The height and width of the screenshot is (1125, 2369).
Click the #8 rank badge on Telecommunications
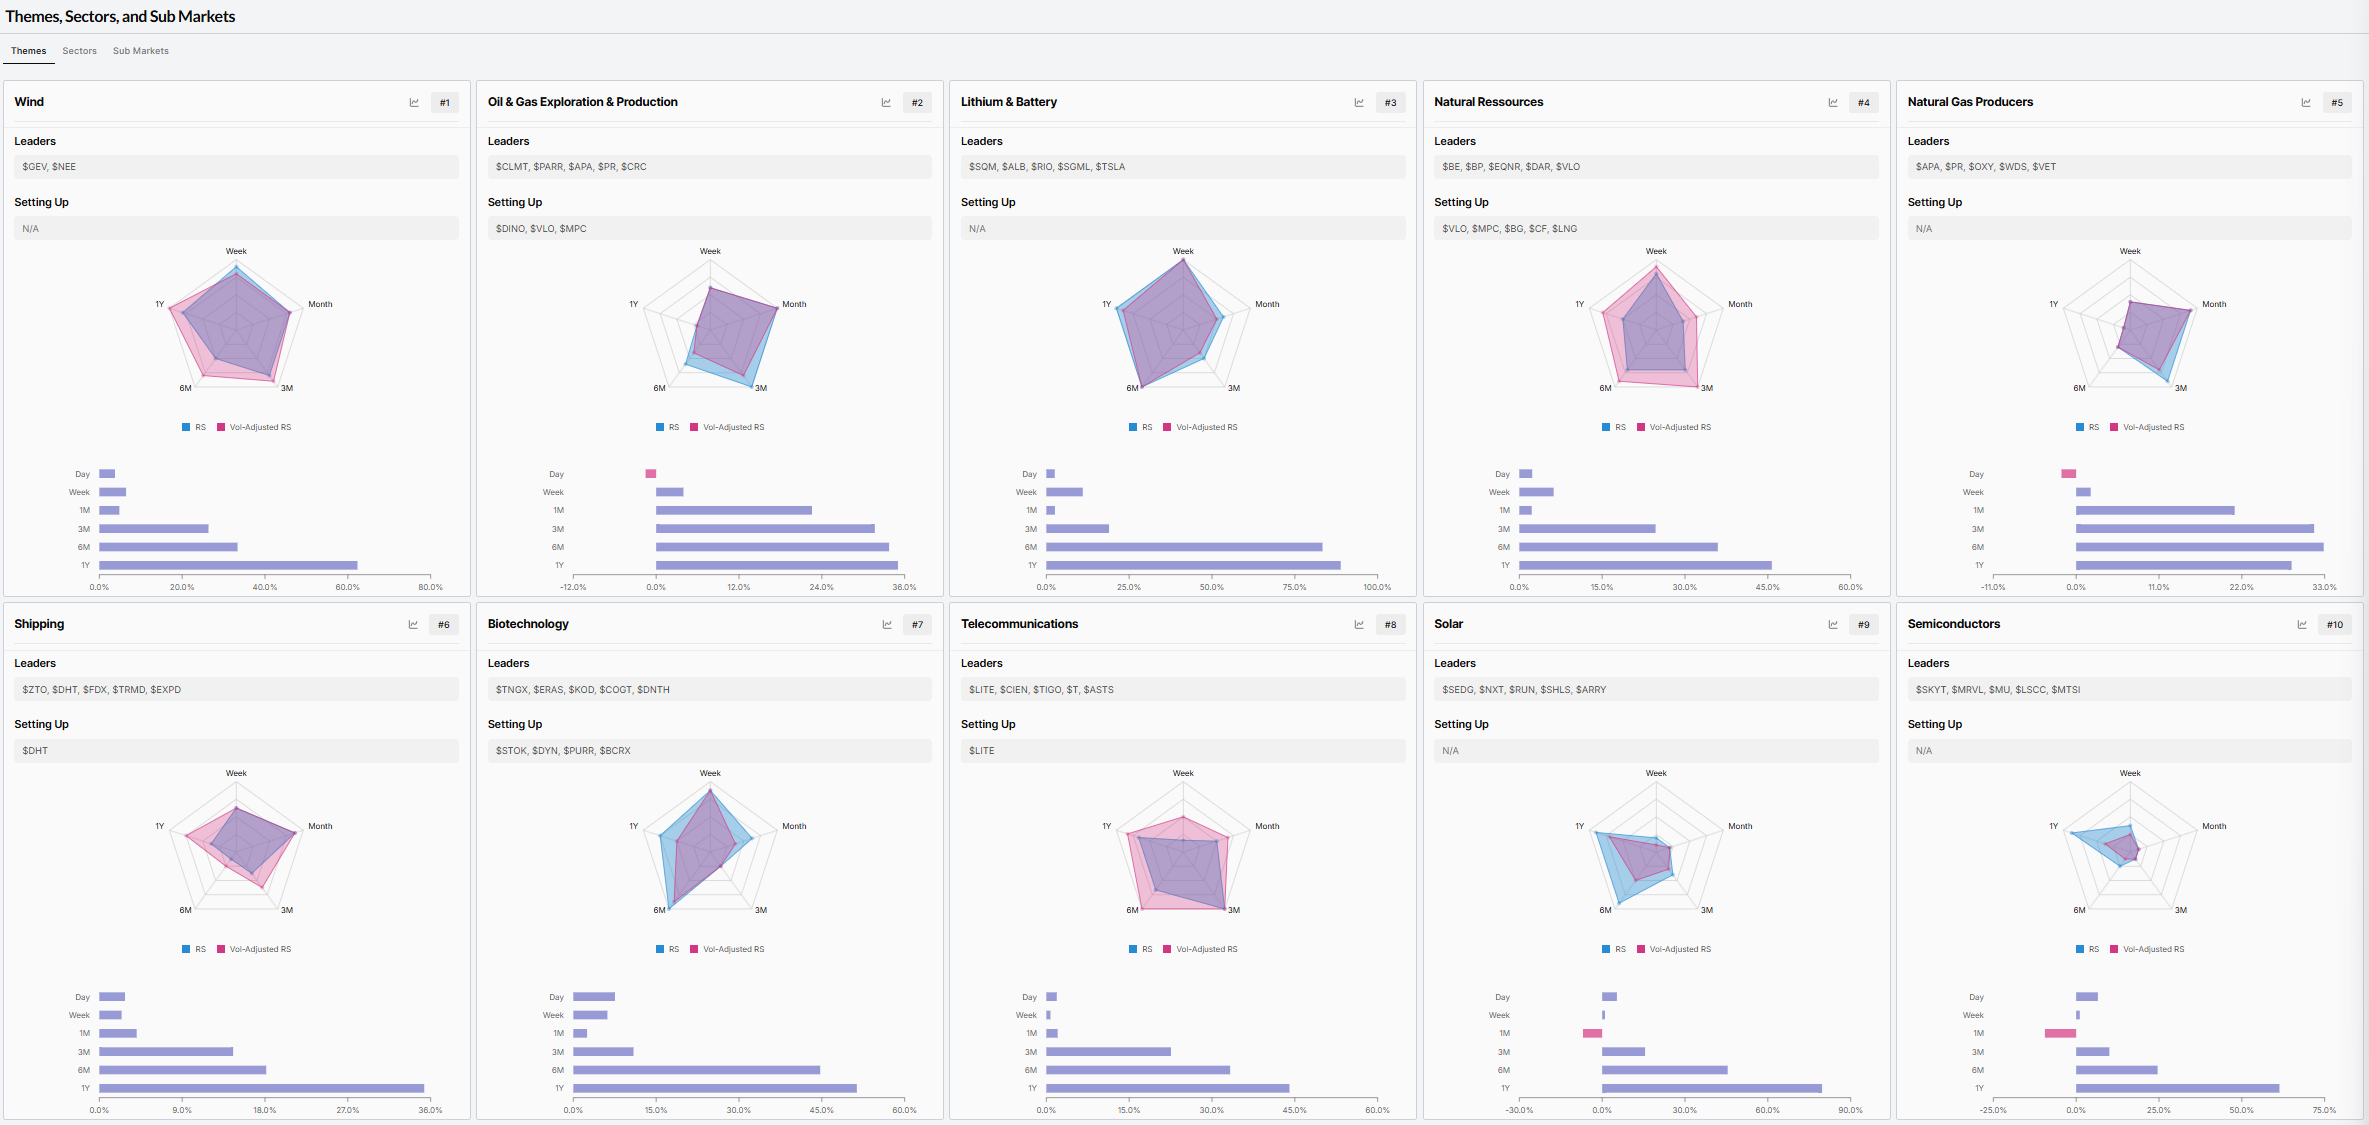(1390, 625)
